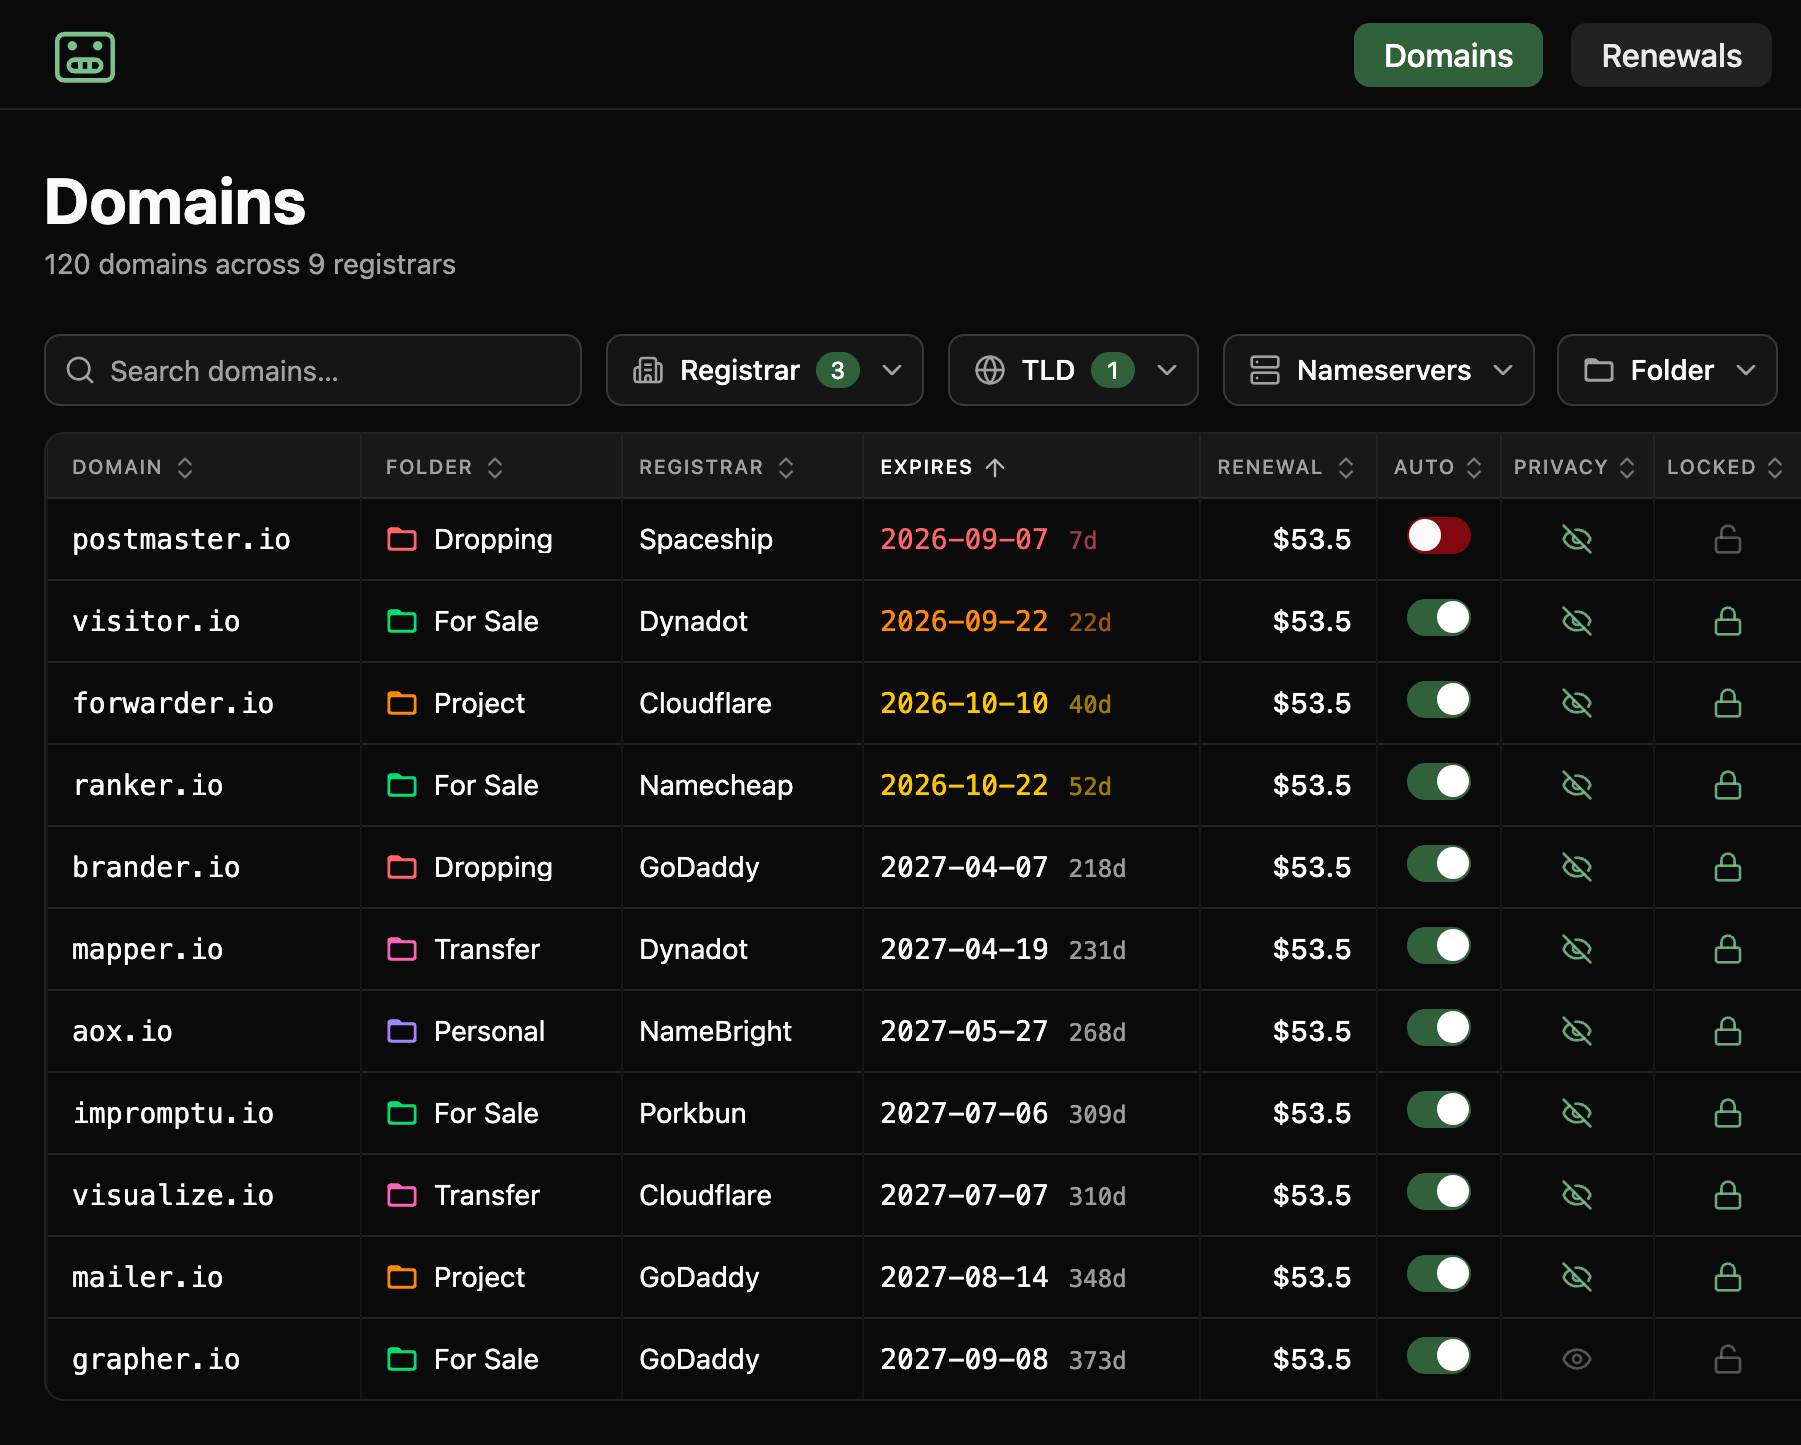Click the unlocked padlock icon for postmaster.io
The image size is (1801, 1445).
tap(1728, 540)
